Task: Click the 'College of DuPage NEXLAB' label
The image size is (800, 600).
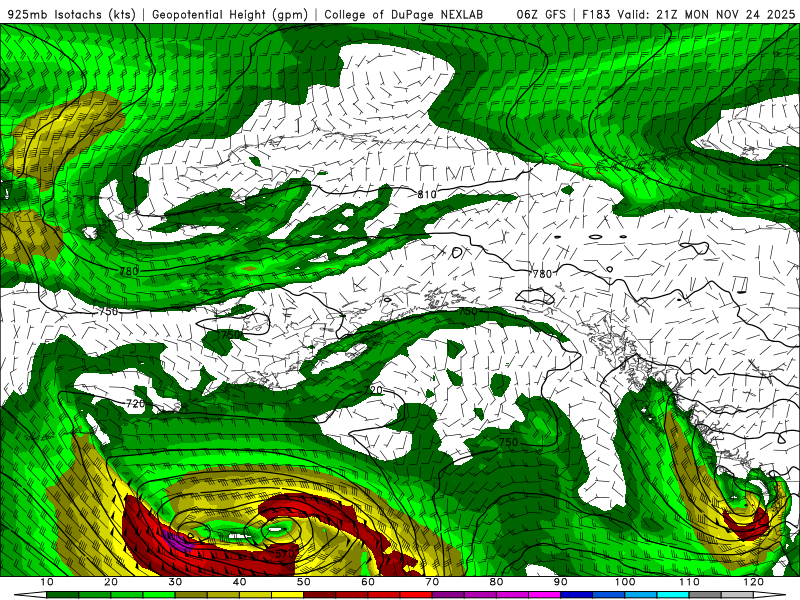Action: pos(404,15)
